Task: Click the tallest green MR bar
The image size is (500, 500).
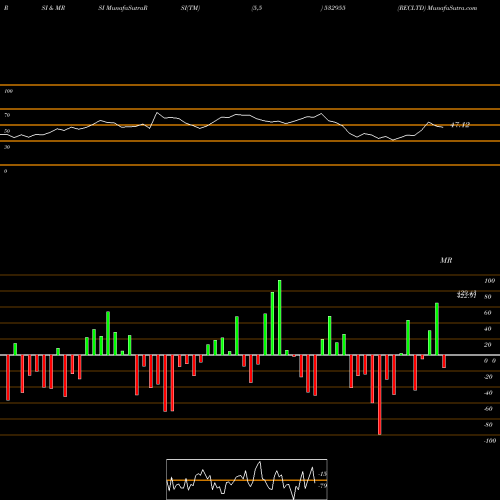Action: click(x=279, y=317)
